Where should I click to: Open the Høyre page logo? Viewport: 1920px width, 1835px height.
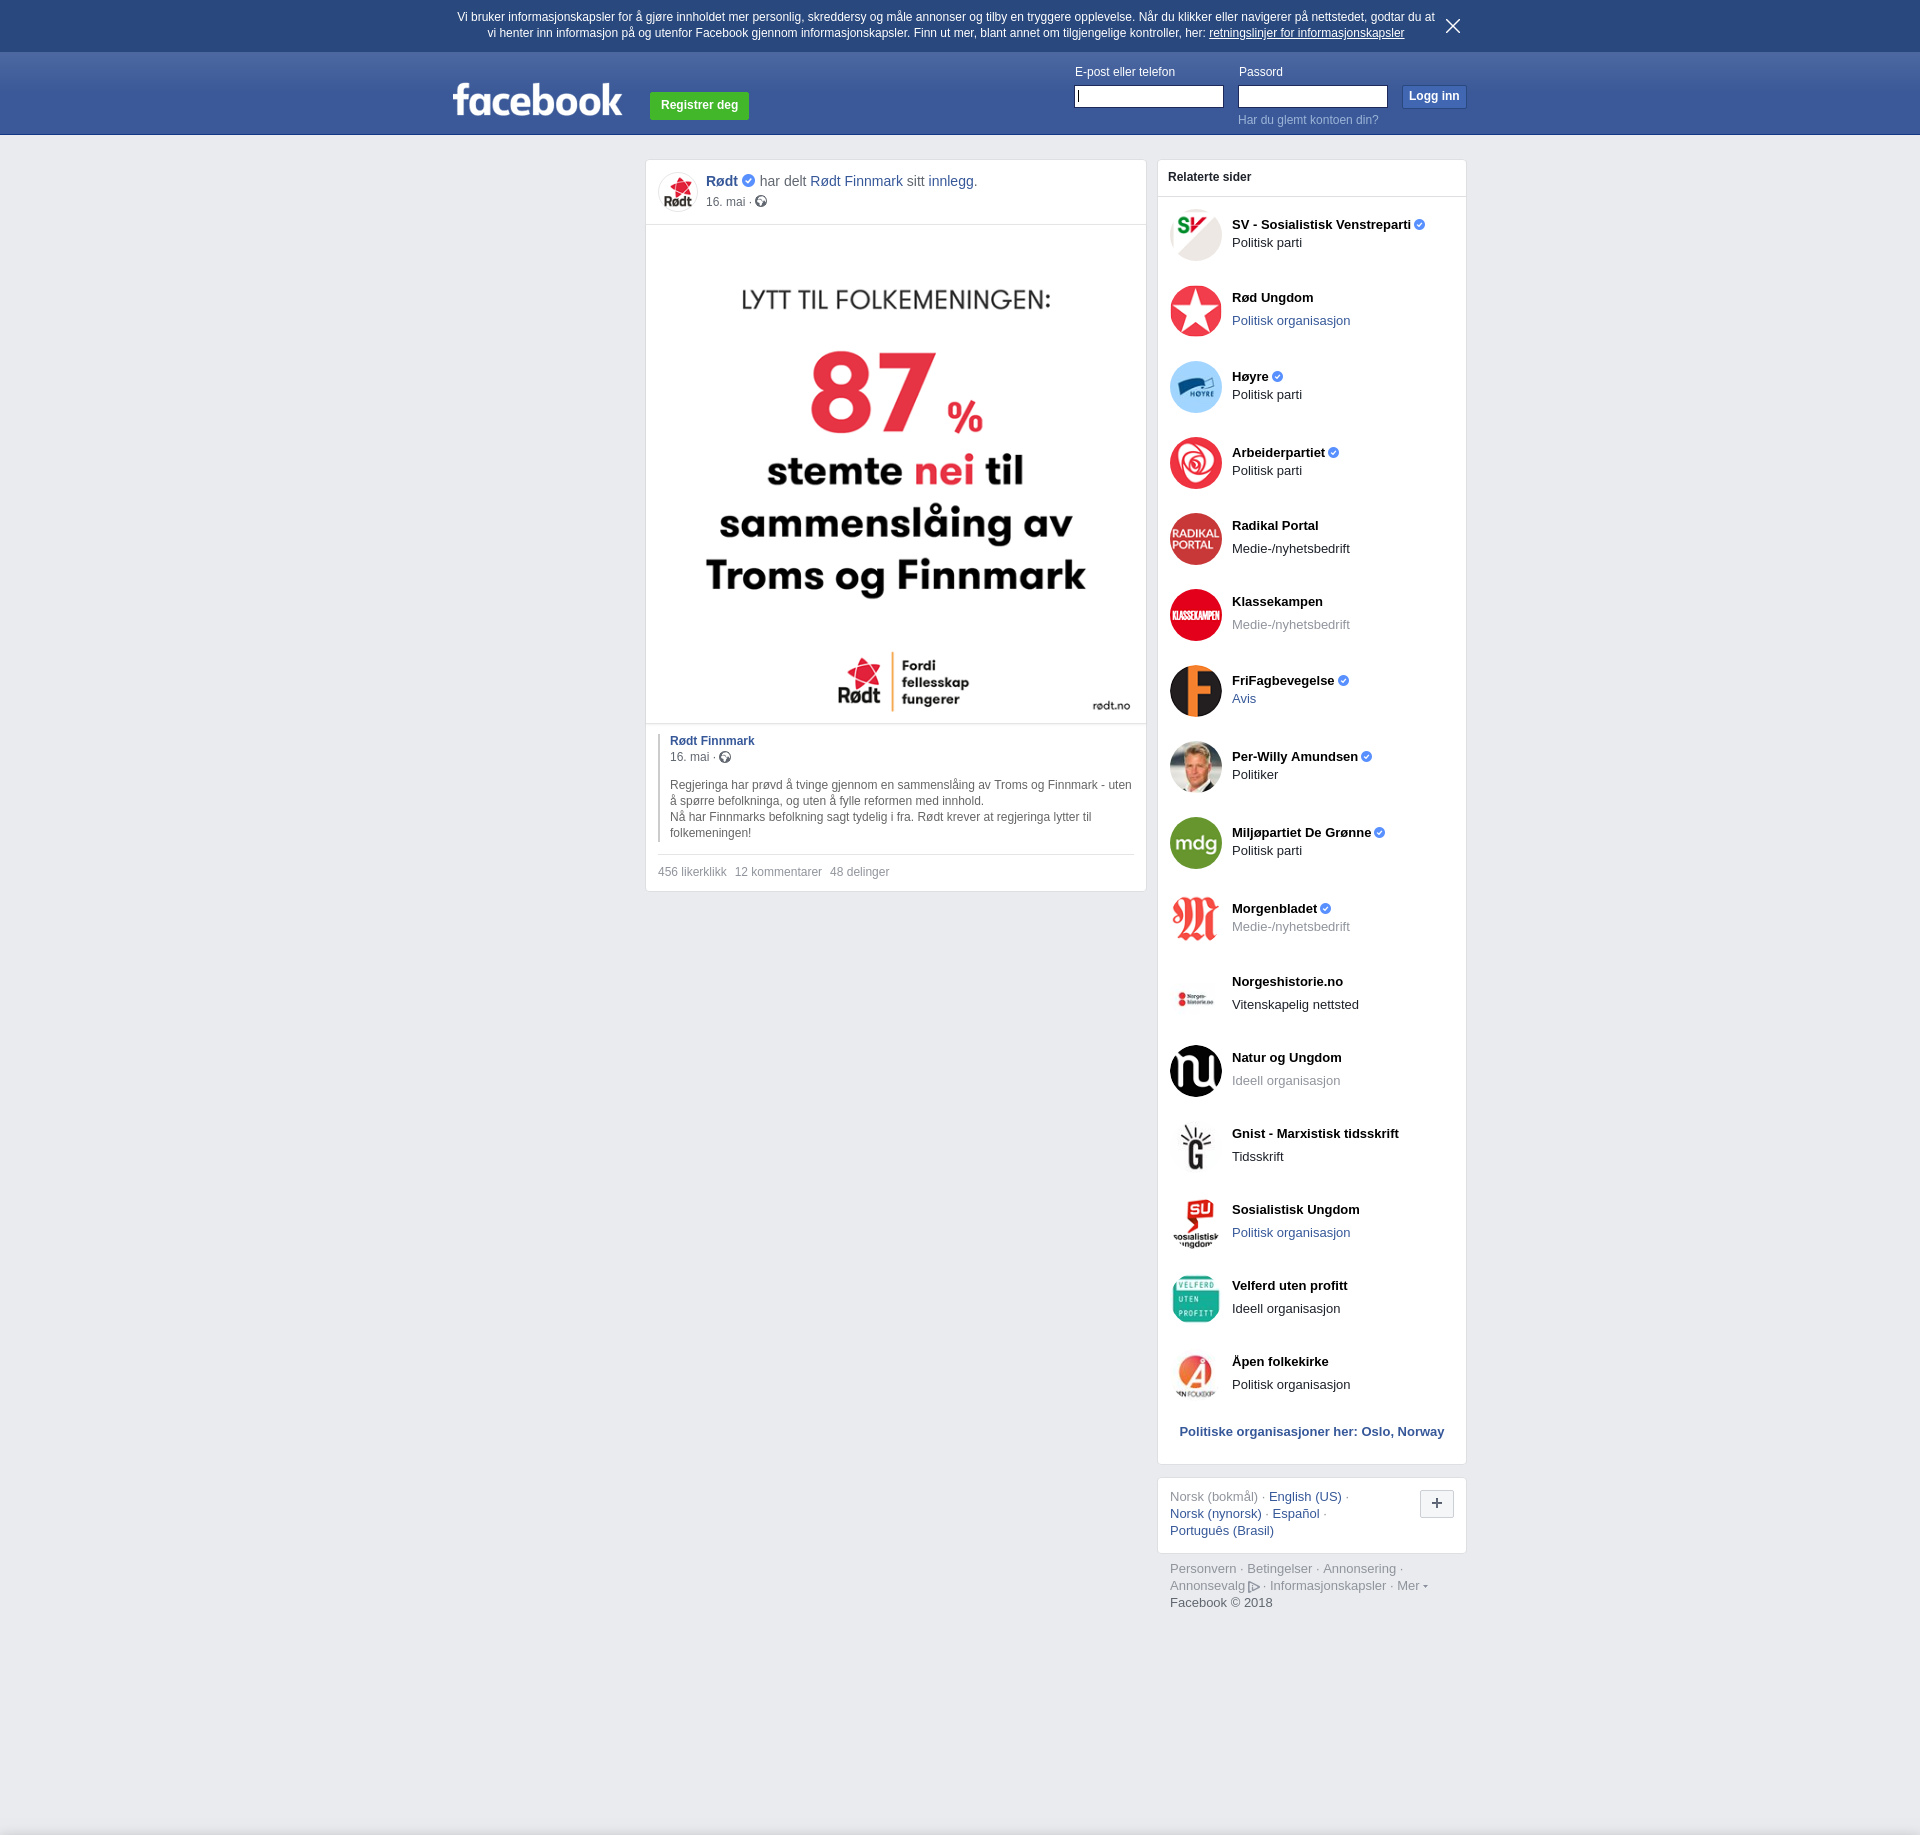point(1196,387)
